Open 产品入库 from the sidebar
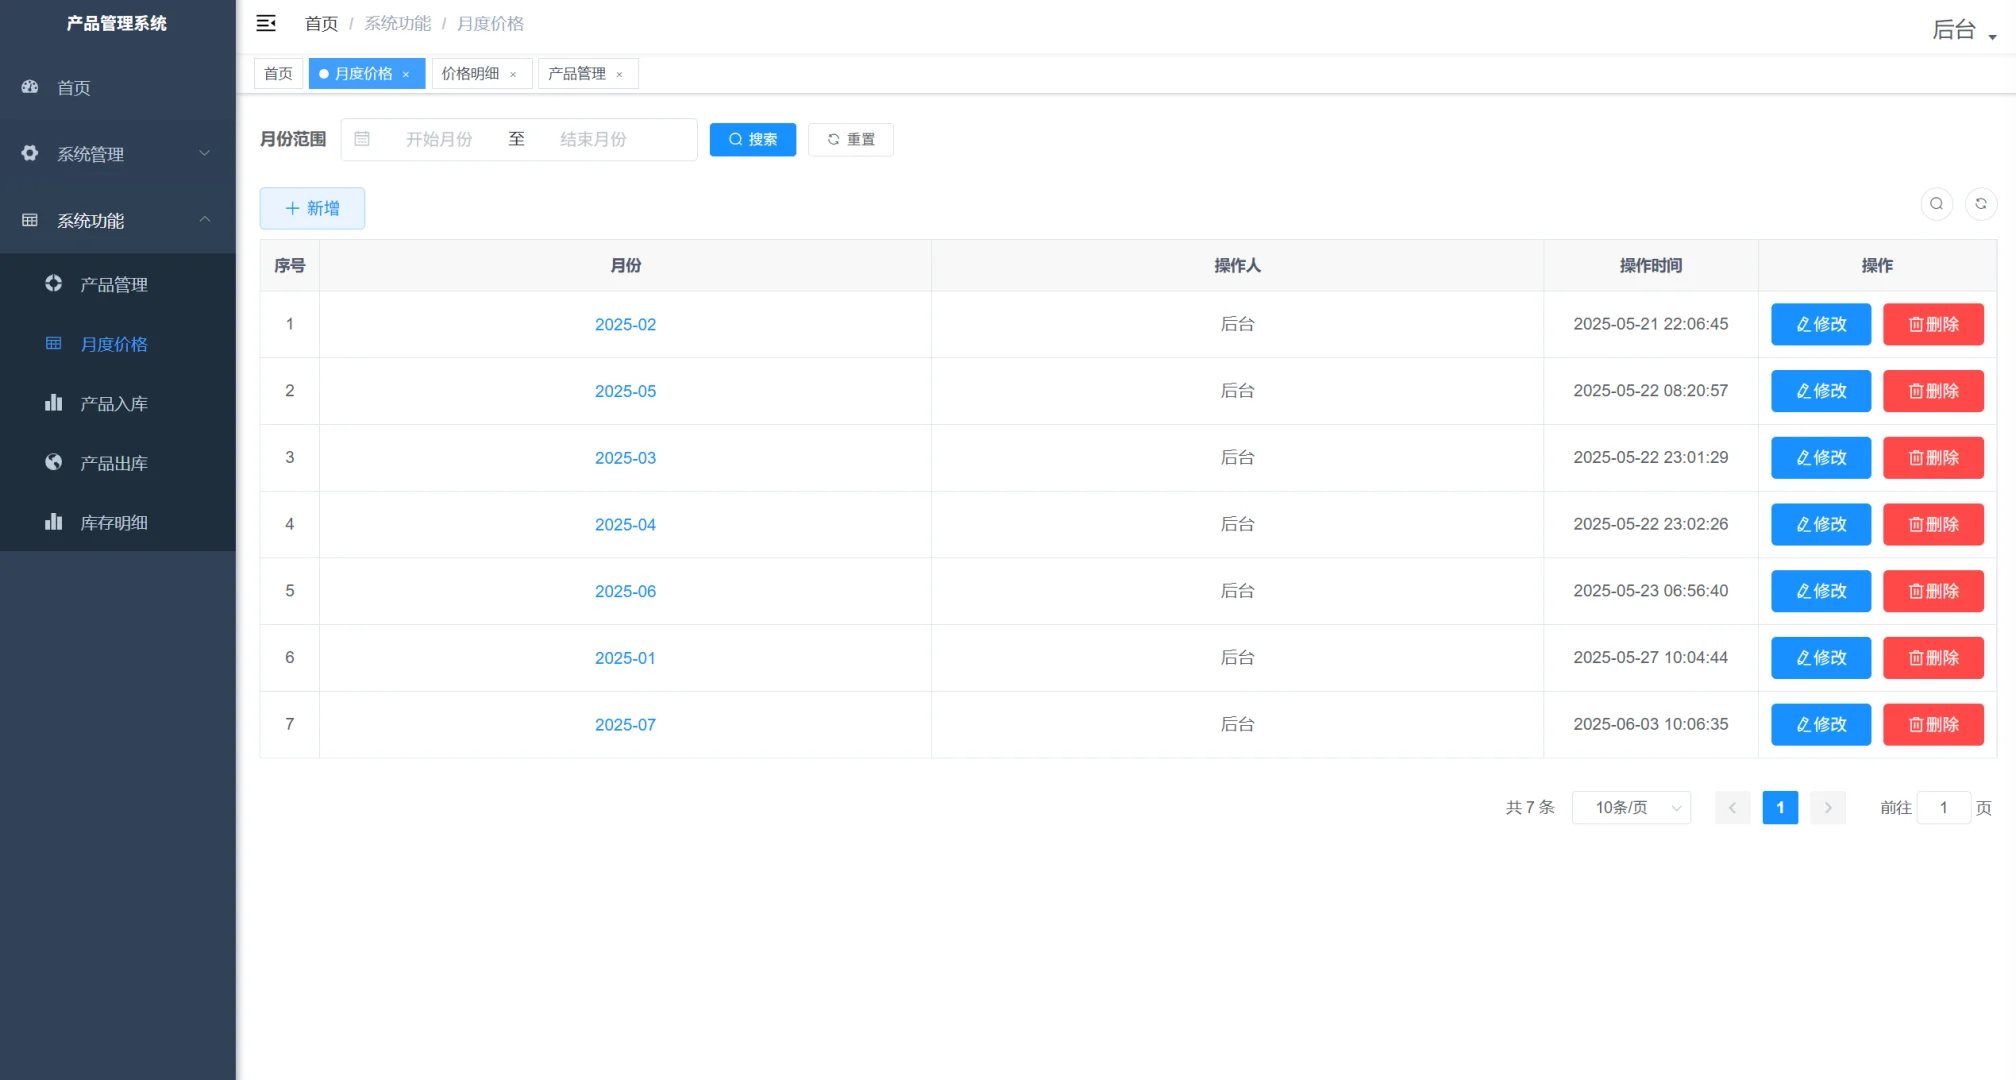 point(114,404)
